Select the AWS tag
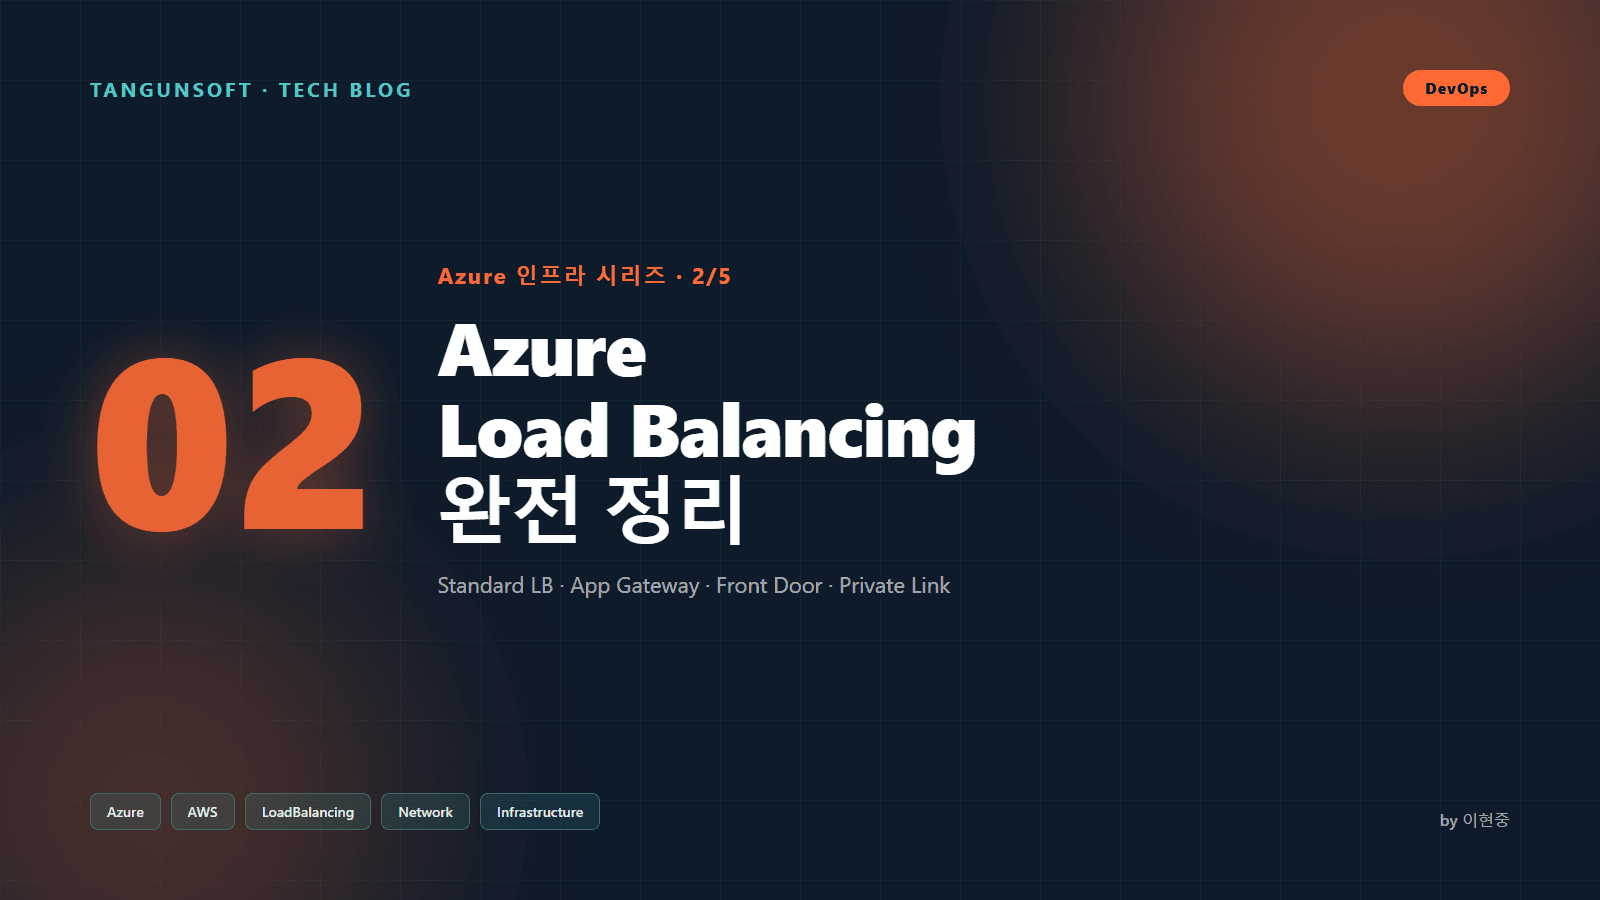The width and height of the screenshot is (1600, 900). tap(202, 812)
